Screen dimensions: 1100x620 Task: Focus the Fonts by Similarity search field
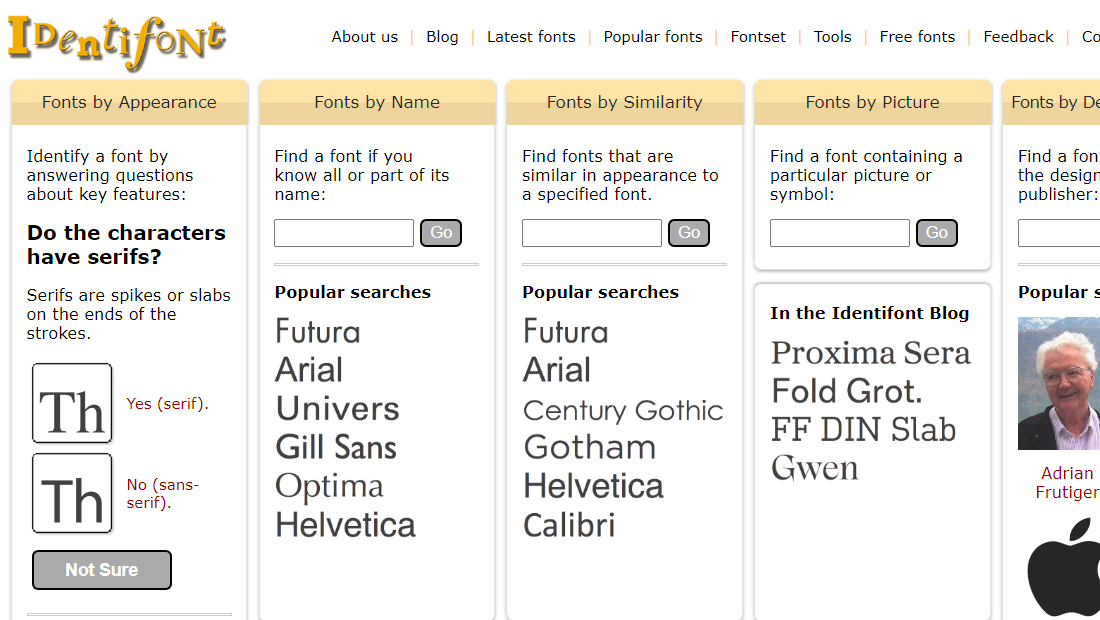click(591, 233)
